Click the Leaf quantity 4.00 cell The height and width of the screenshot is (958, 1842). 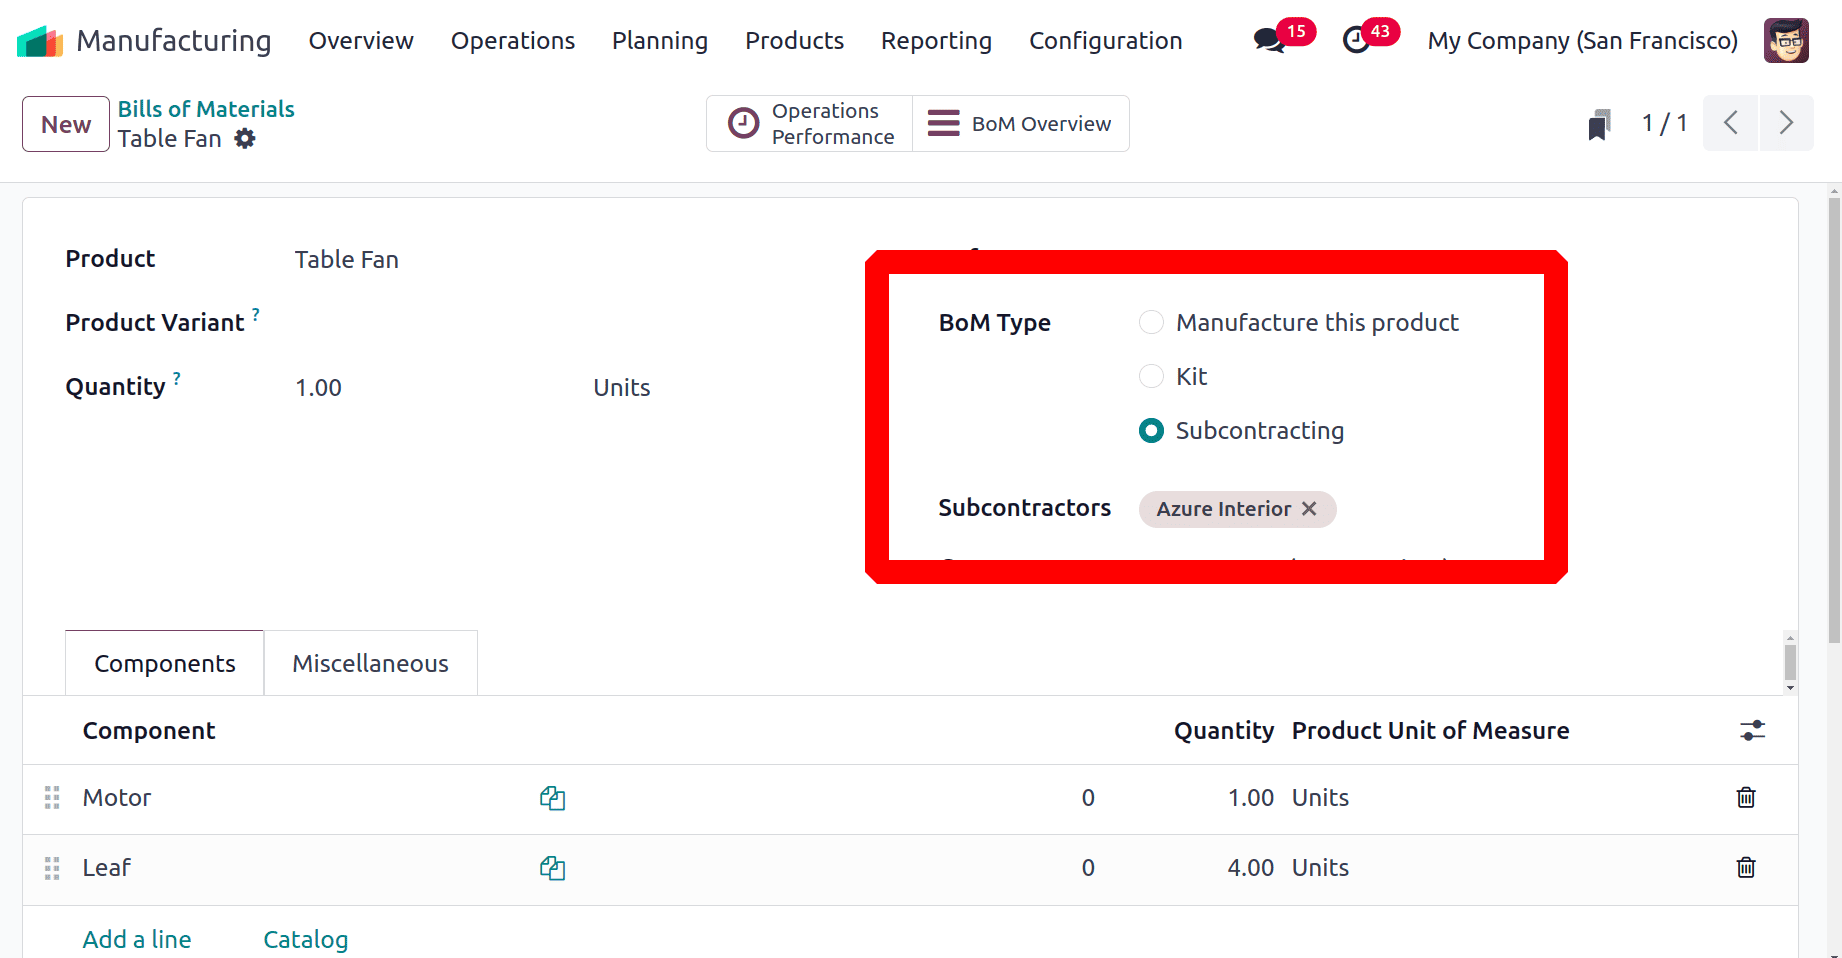click(x=1251, y=868)
